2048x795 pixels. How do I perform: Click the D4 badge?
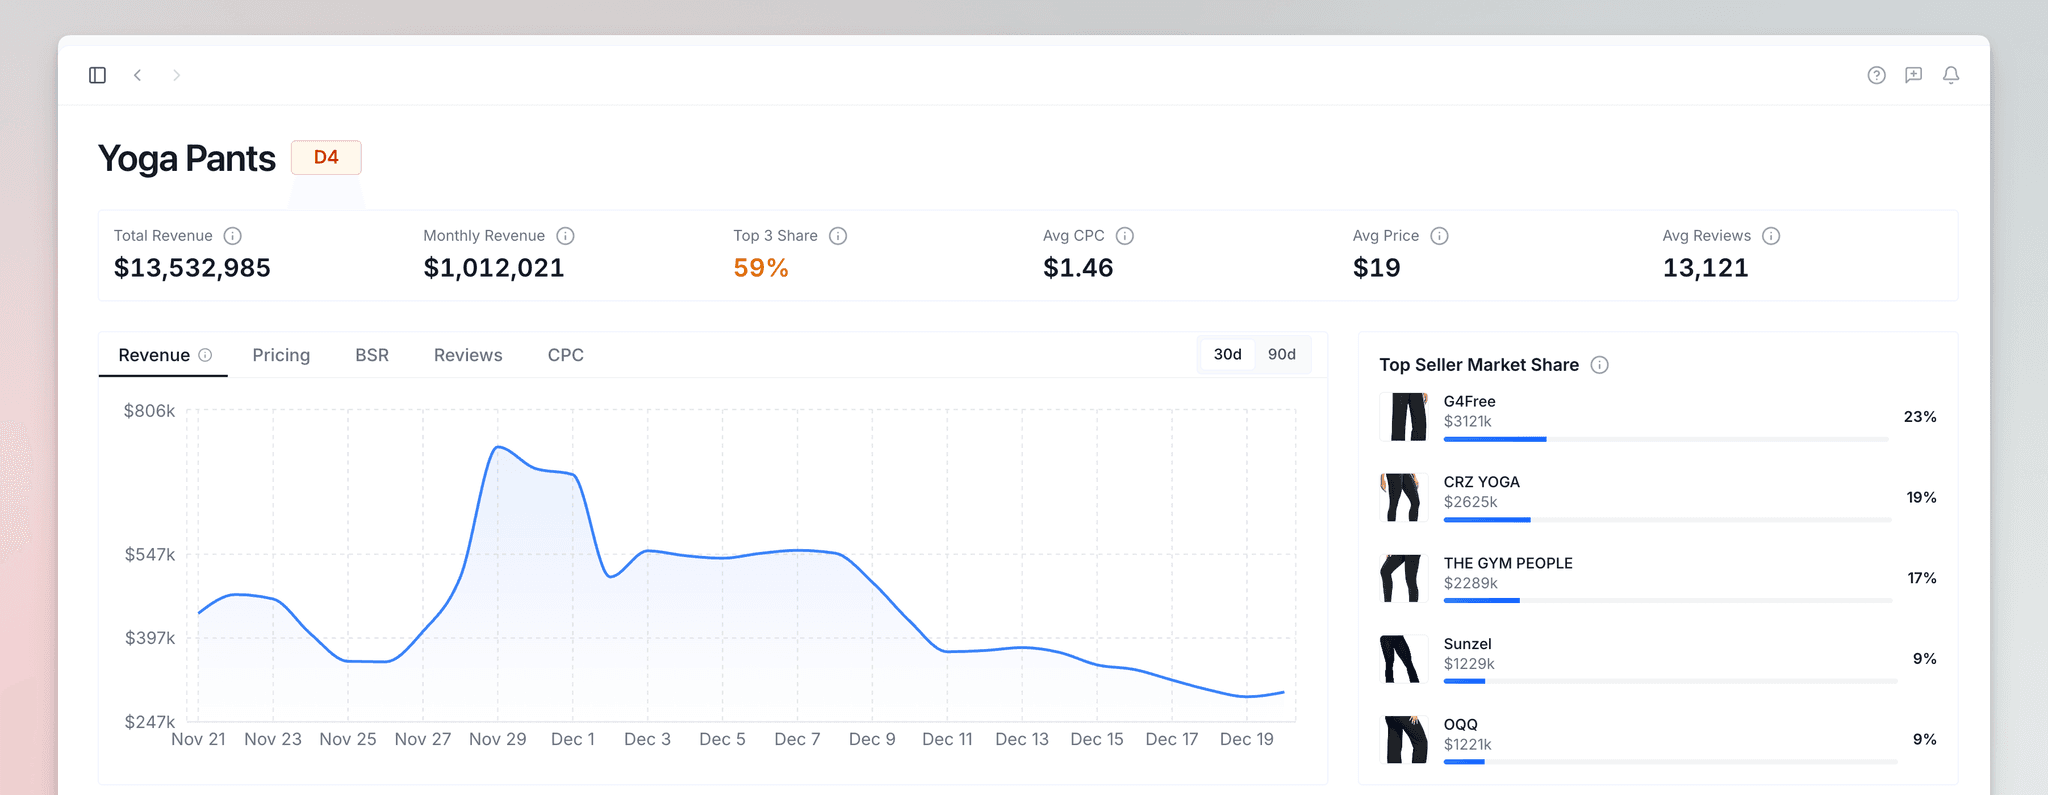326,157
